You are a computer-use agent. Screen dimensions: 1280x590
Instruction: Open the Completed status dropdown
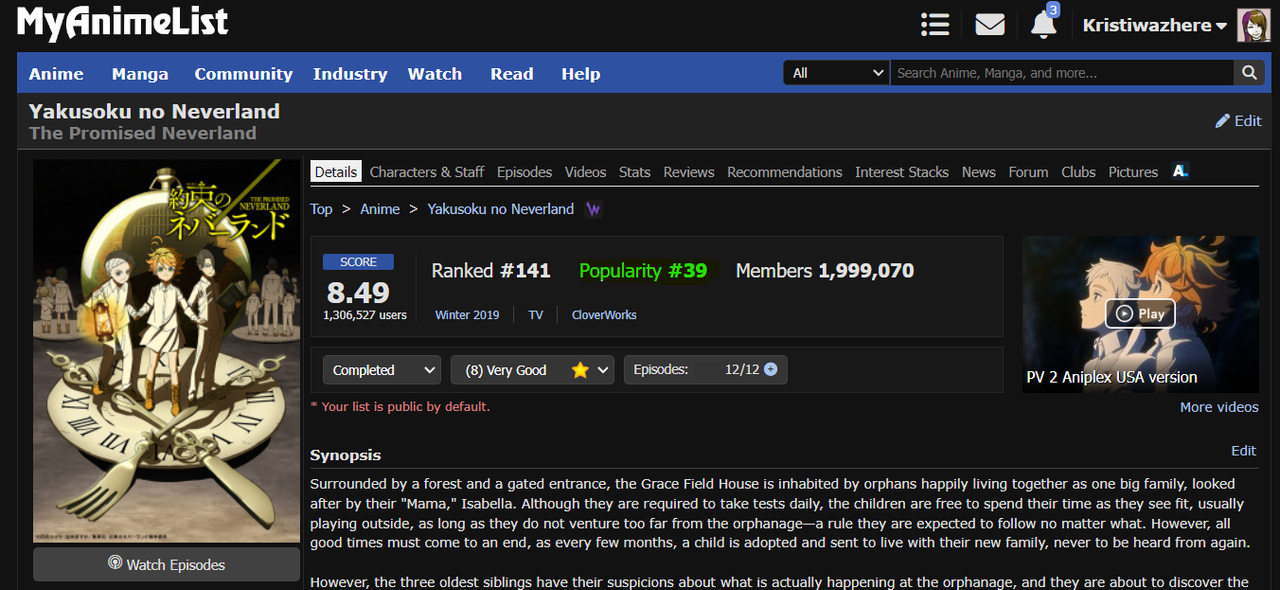(x=382, y=370)
